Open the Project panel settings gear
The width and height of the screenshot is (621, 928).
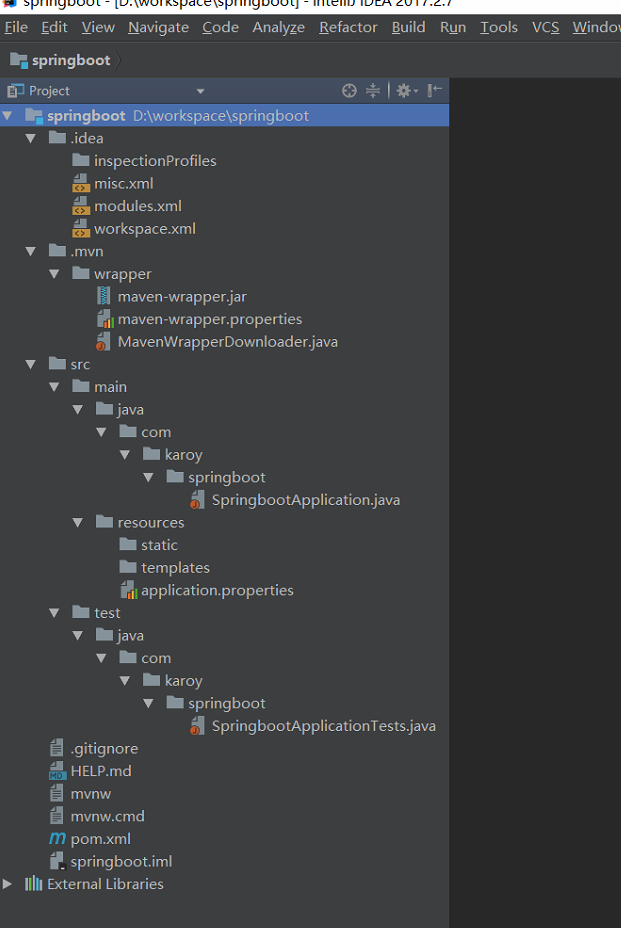click(x=407, y=91)
